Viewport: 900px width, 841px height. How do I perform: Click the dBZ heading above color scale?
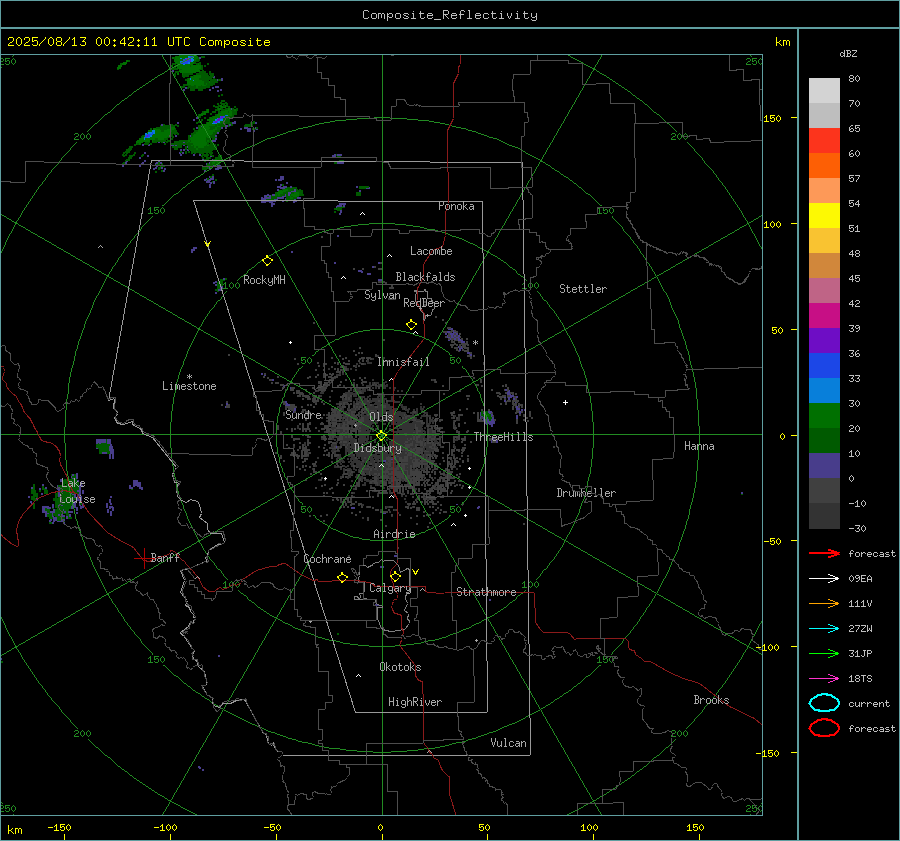848,53
